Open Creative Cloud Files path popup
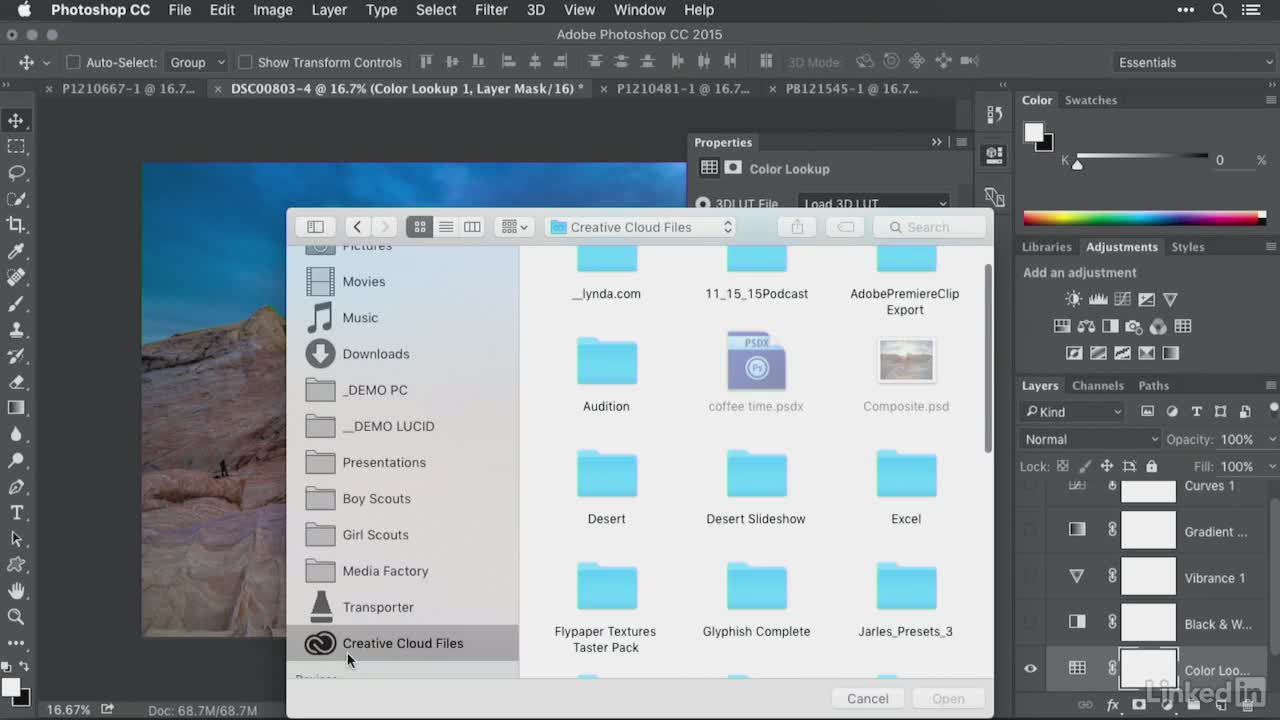Viewport: 1280px width, 720px height. [641, 227]
